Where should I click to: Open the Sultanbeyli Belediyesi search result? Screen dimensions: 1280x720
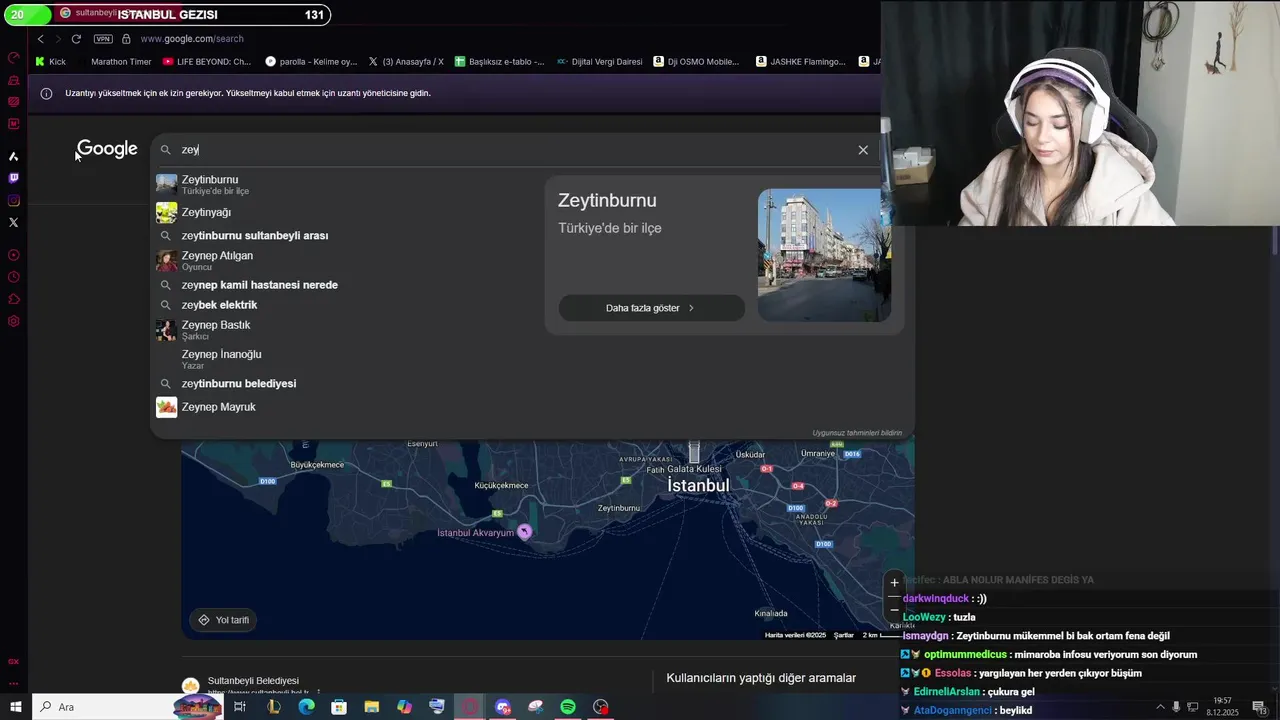pyautogui.click(x=253, y=681)
